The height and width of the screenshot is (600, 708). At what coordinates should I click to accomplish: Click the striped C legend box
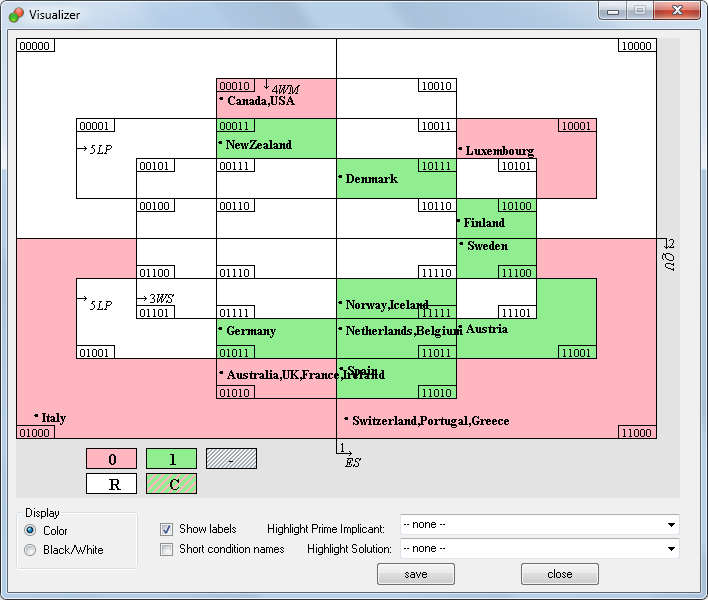pyautogui.click(x=171, y=484)
